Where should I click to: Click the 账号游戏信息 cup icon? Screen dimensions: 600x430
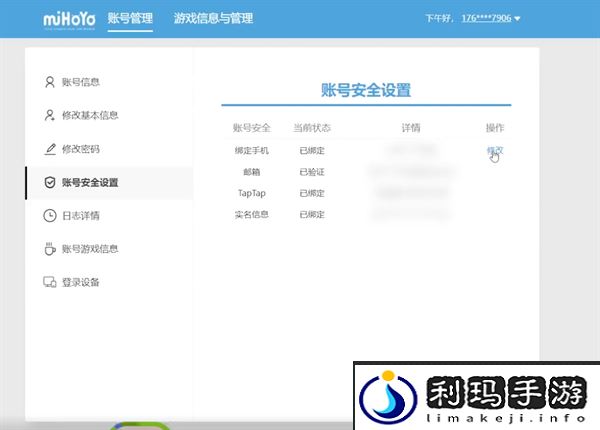coord(50,249)
